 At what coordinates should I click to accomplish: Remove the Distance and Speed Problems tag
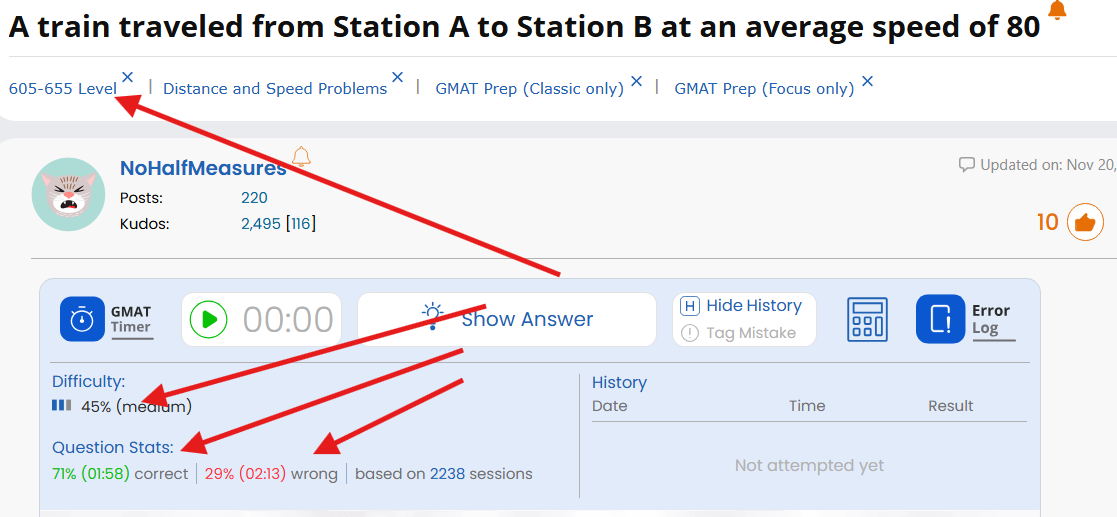(397, 77)
